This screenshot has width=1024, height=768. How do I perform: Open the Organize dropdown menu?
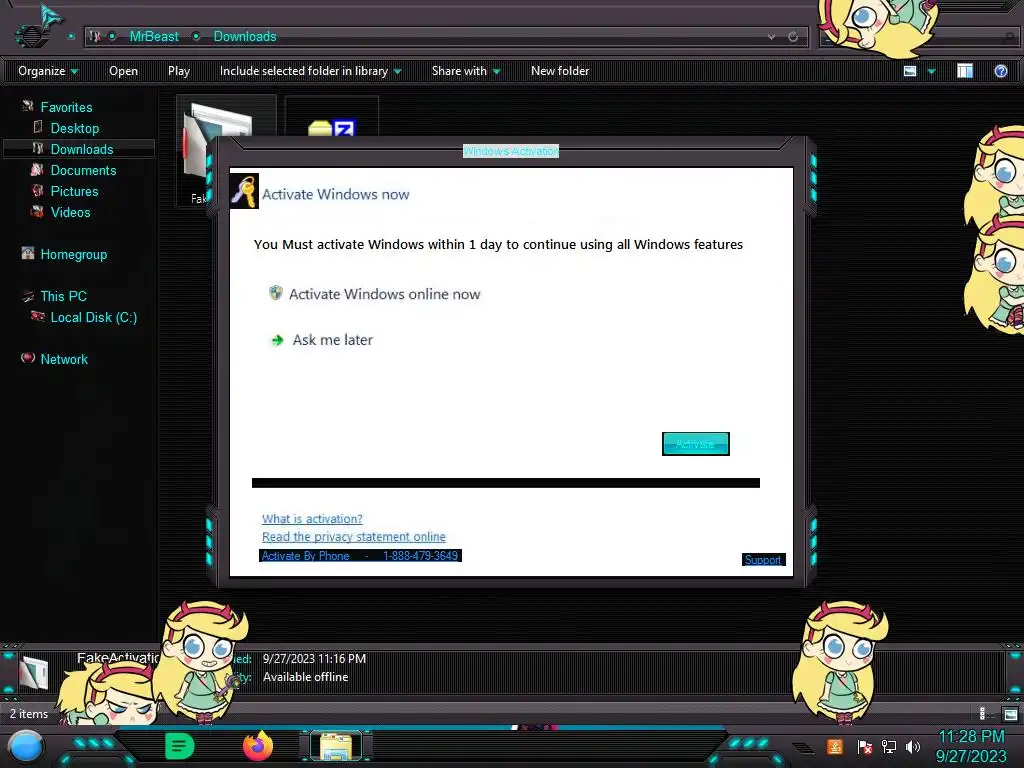click(48, 71)
